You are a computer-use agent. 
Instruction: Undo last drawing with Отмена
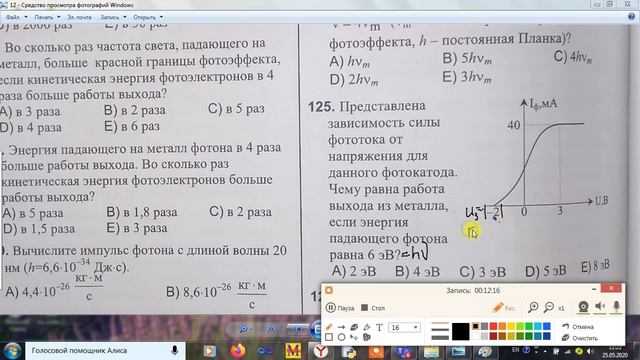pos(578,327)
